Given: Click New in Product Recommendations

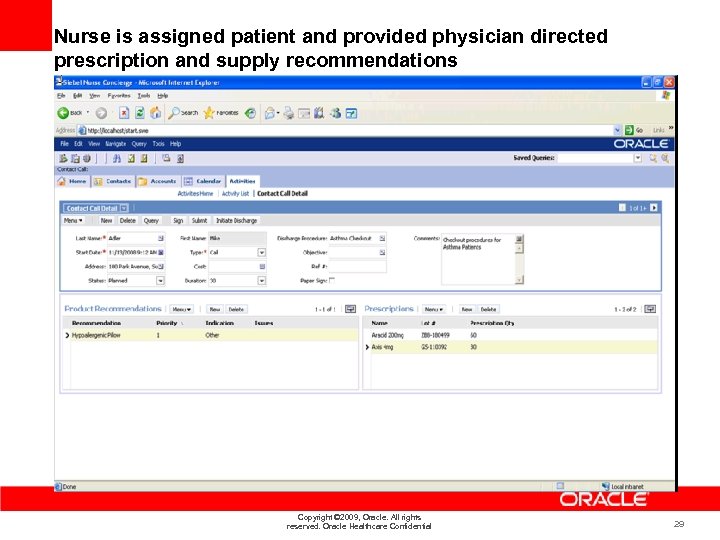Looking at the screenshot, I should 215,309.
